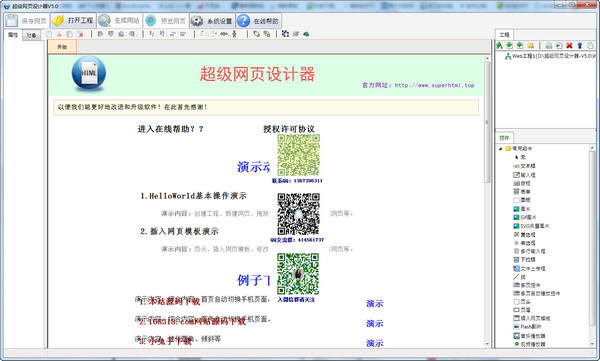Click the scissors cut icon

pyautogui.click(x=59, y=34)
